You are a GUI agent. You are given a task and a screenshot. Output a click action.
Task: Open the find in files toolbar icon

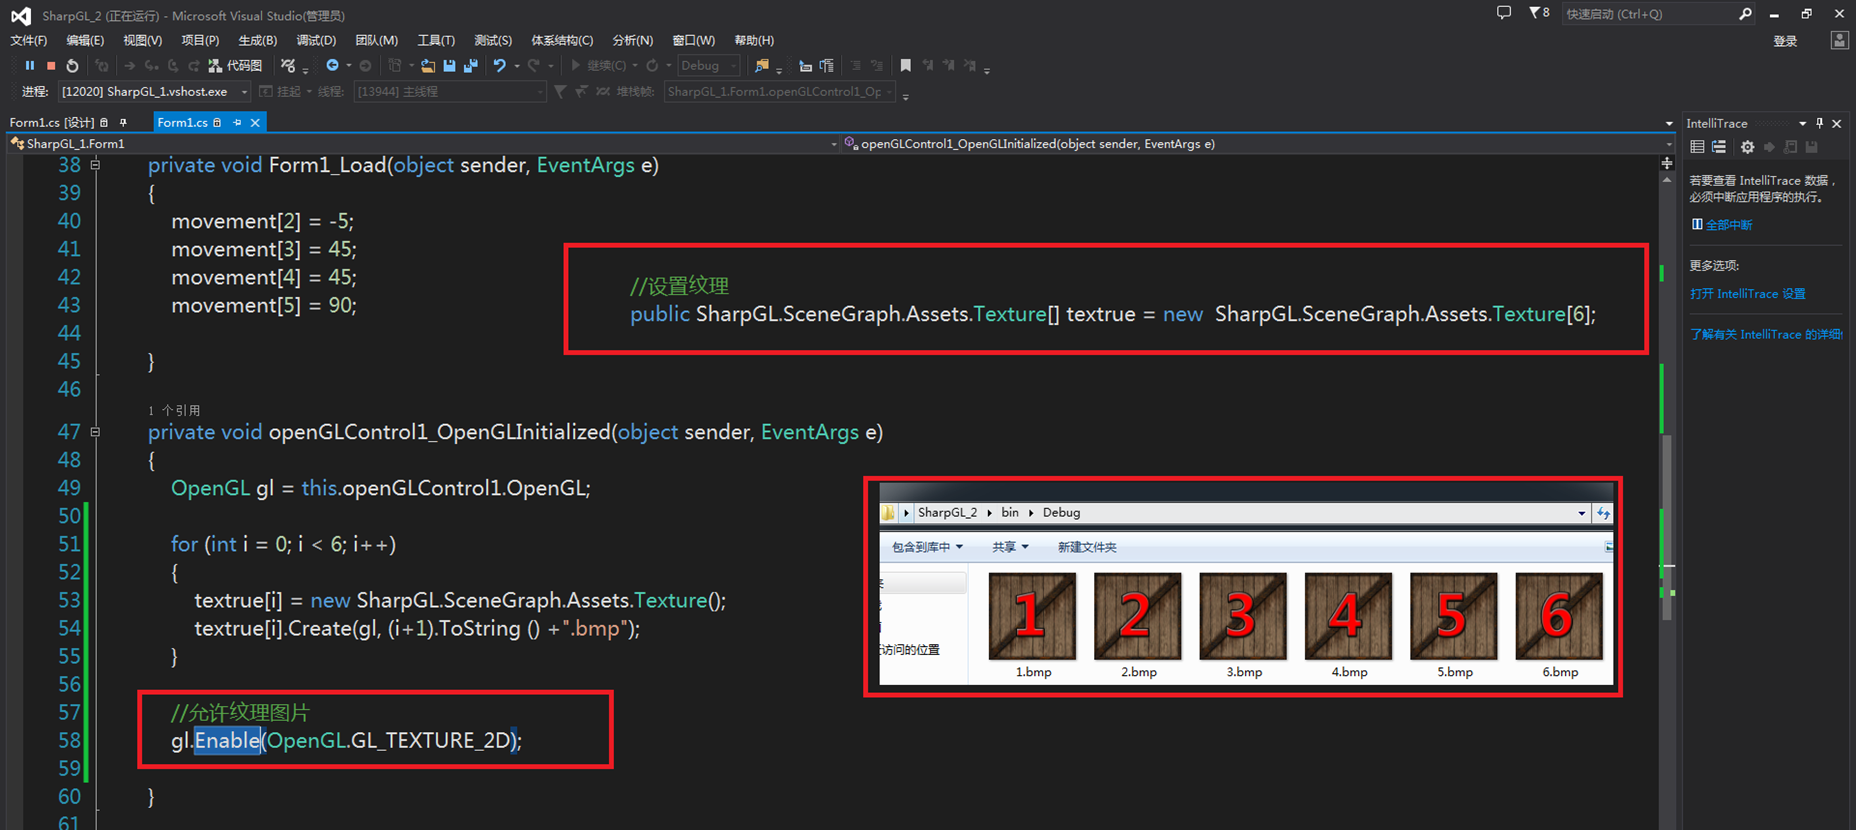pyautogui.click(x=762, y=66)
